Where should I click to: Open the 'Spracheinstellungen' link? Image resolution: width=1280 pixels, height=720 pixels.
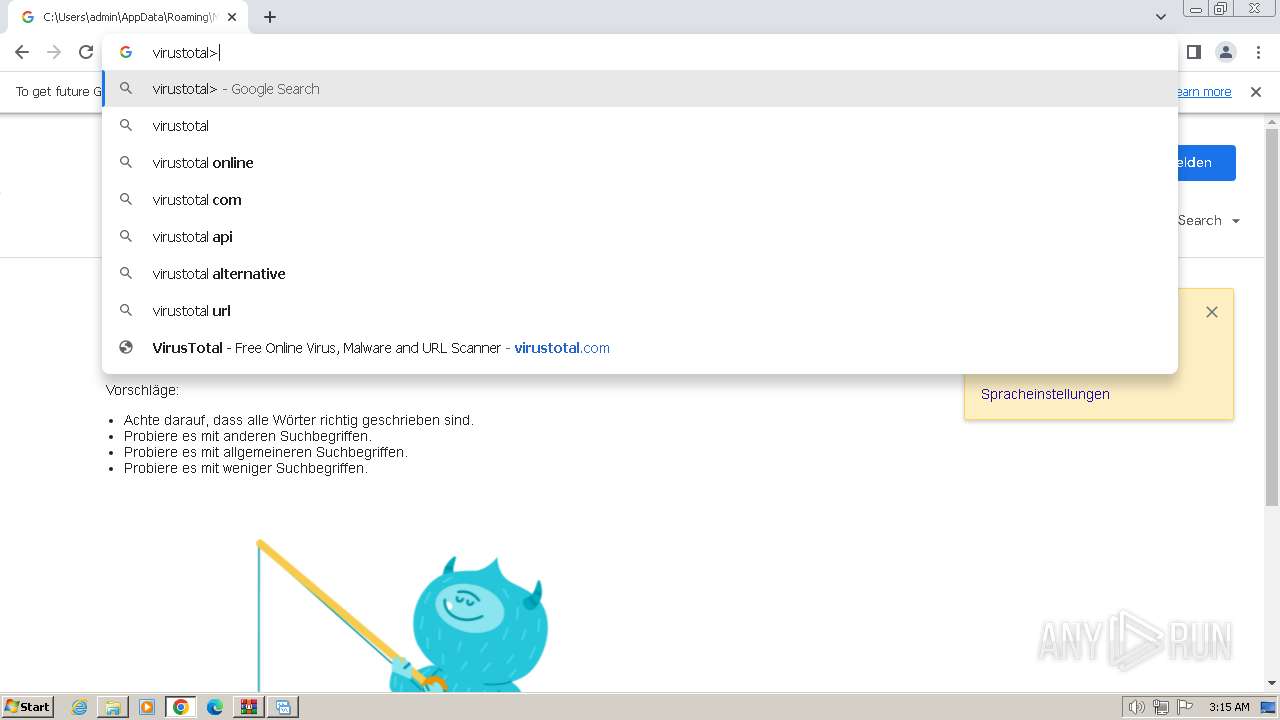[x=1045, y=394]
